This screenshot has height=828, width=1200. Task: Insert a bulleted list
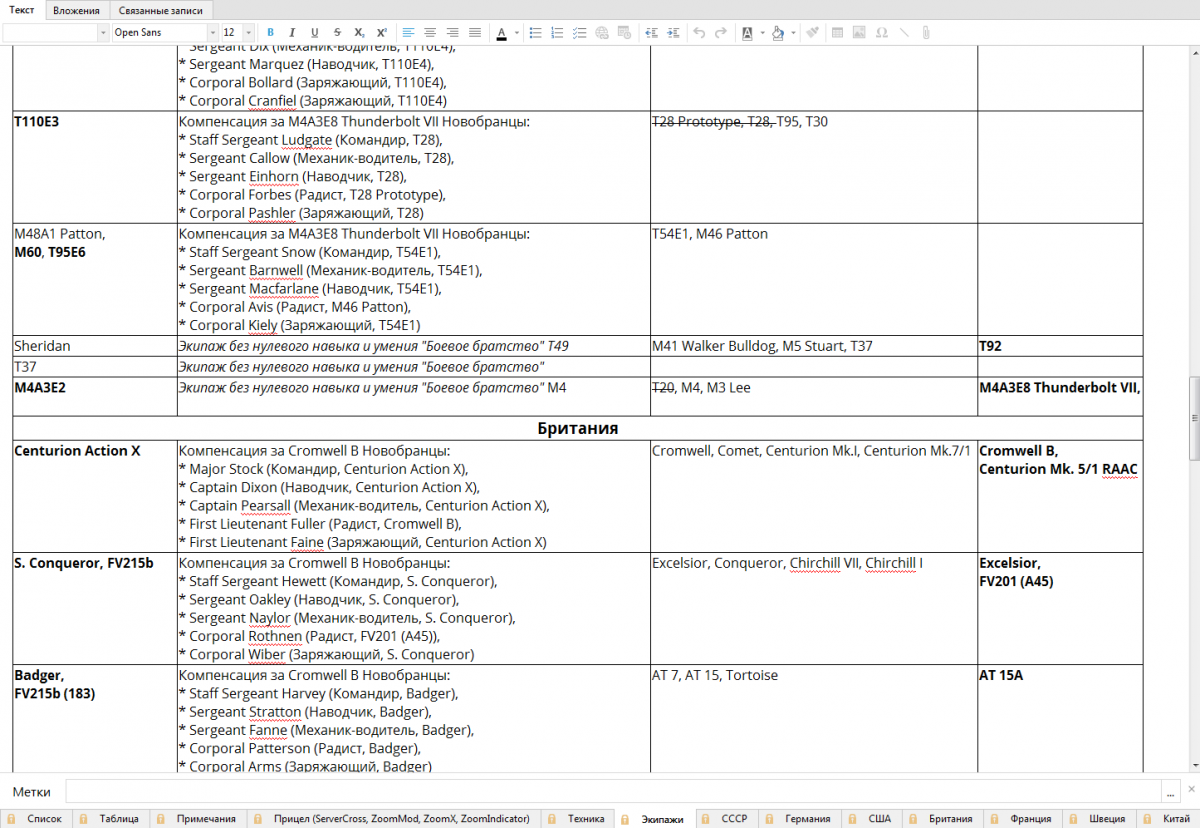point(536,33)
